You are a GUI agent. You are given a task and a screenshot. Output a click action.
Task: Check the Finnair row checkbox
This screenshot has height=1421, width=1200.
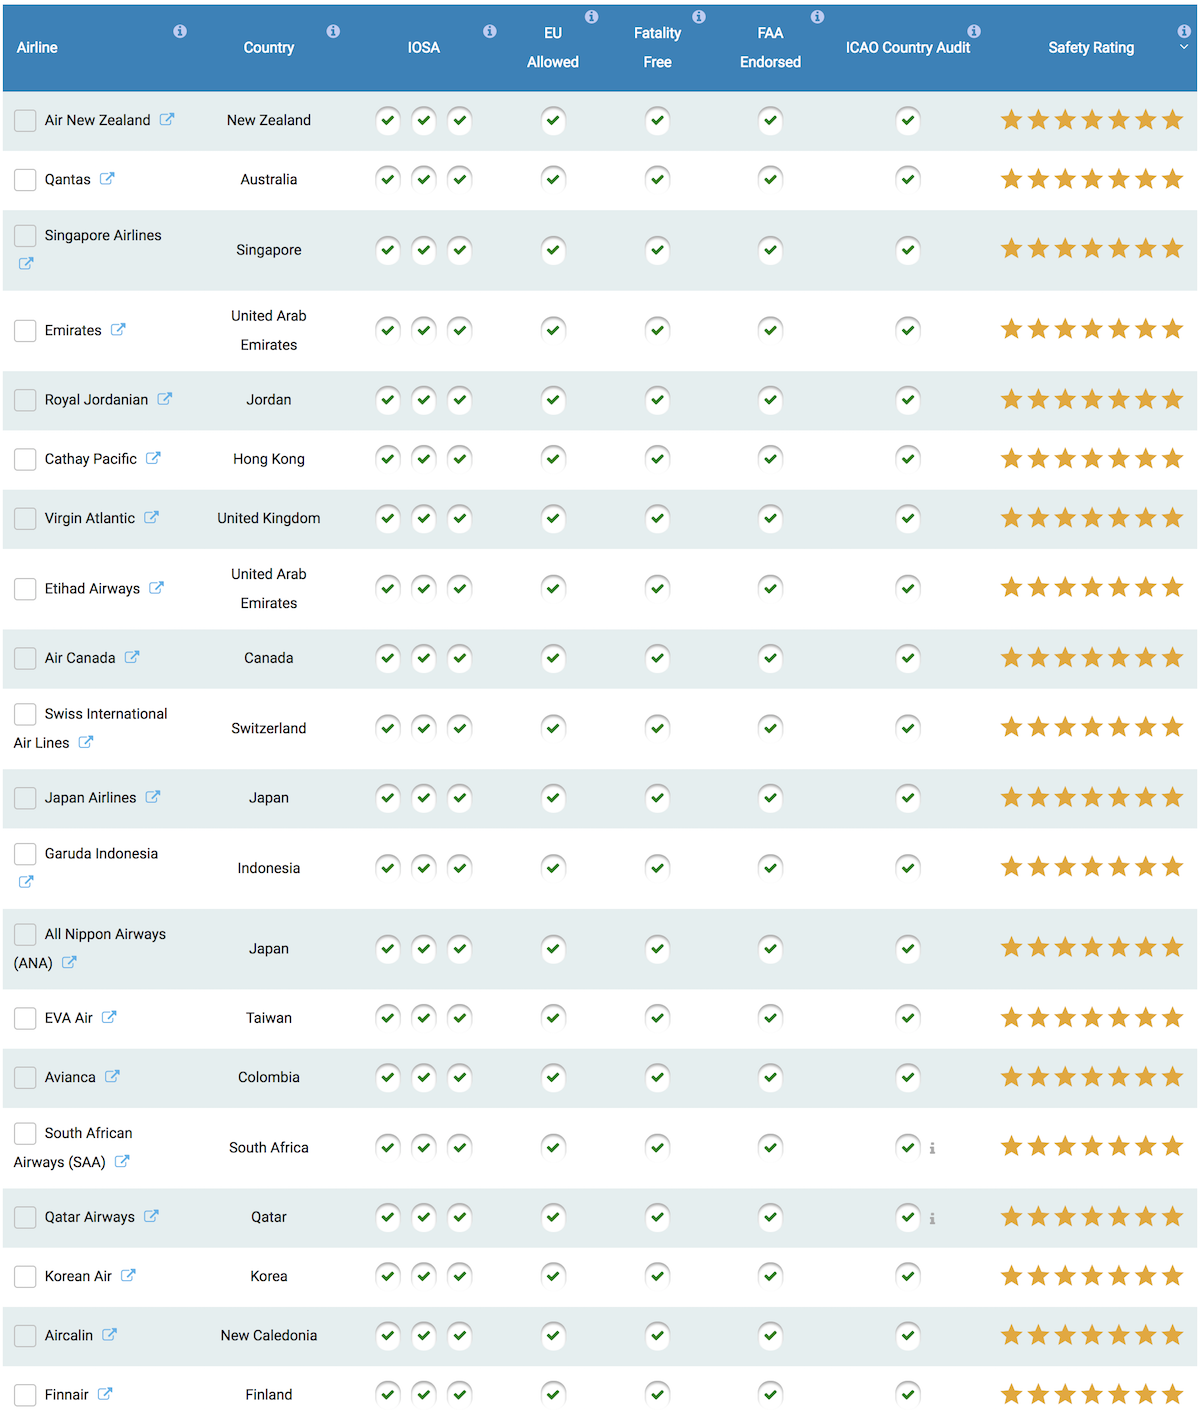click(x=25, y=1395)
